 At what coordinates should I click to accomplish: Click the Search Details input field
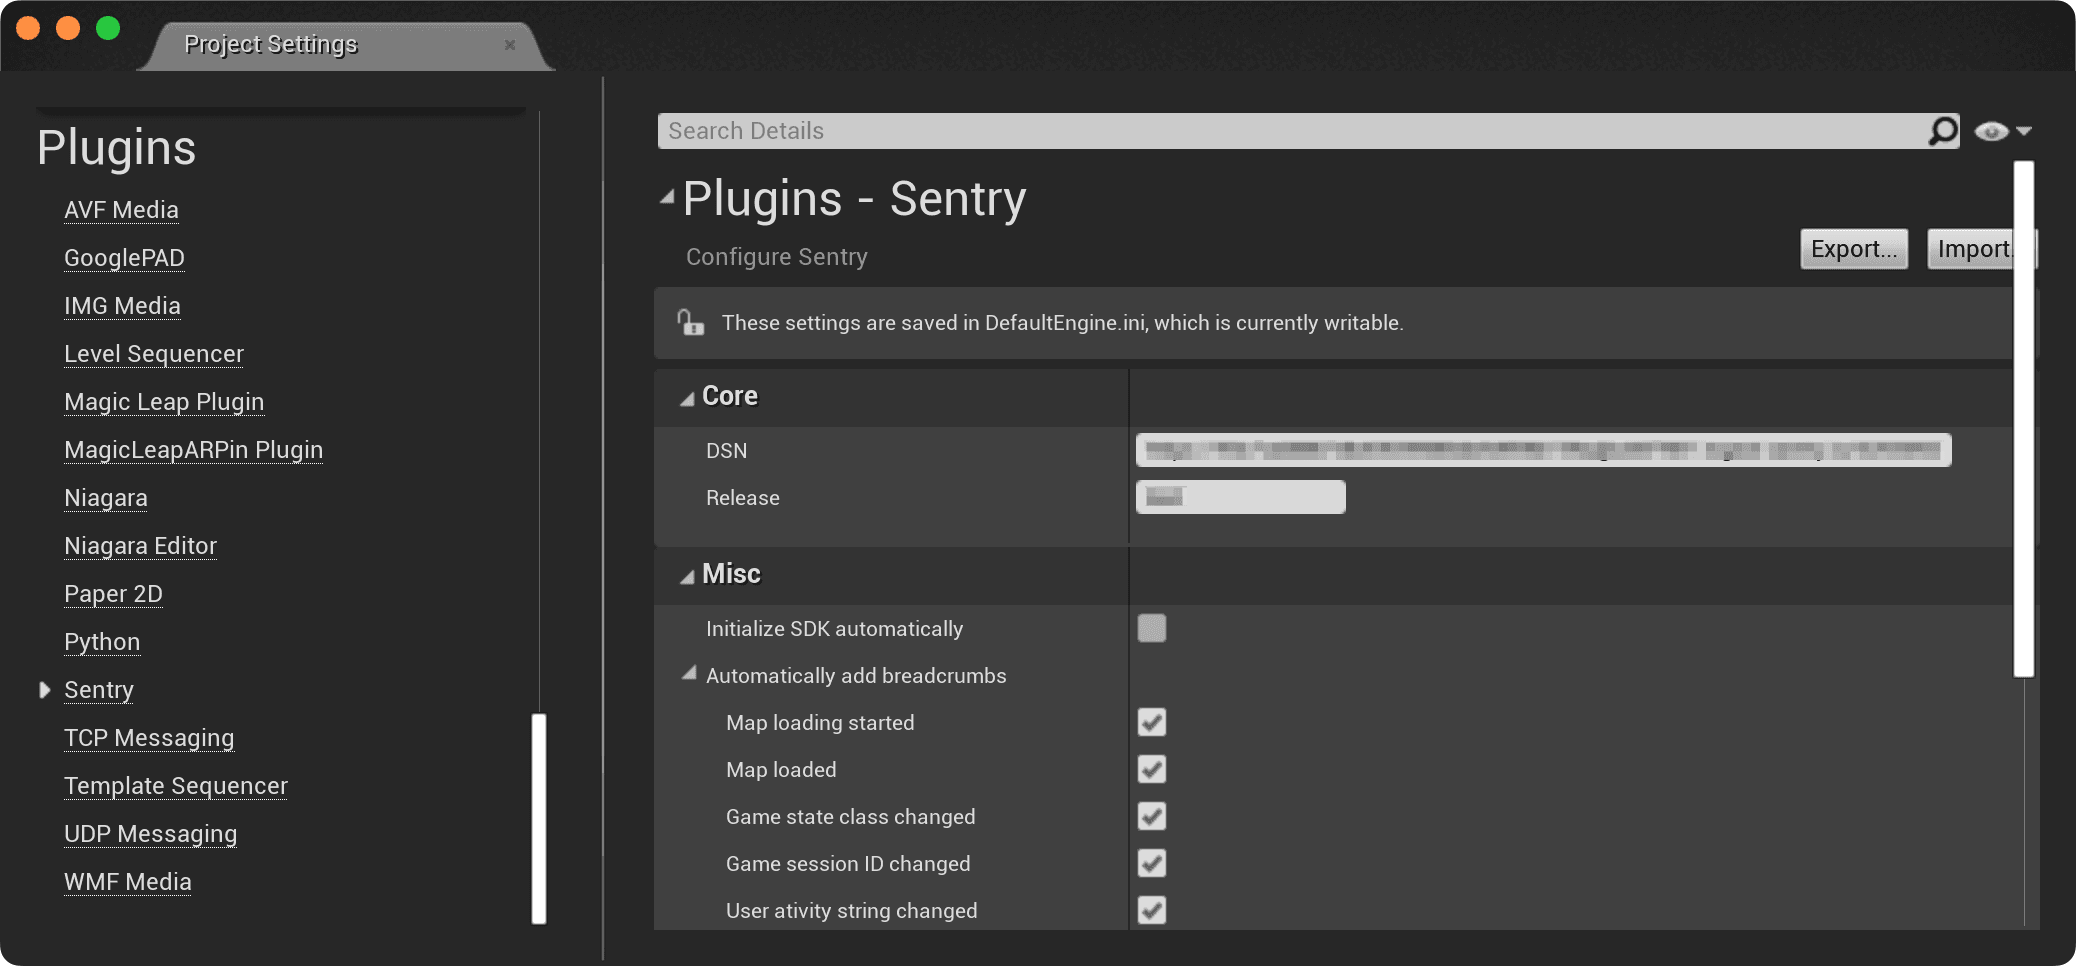[x=1200, y=130]
